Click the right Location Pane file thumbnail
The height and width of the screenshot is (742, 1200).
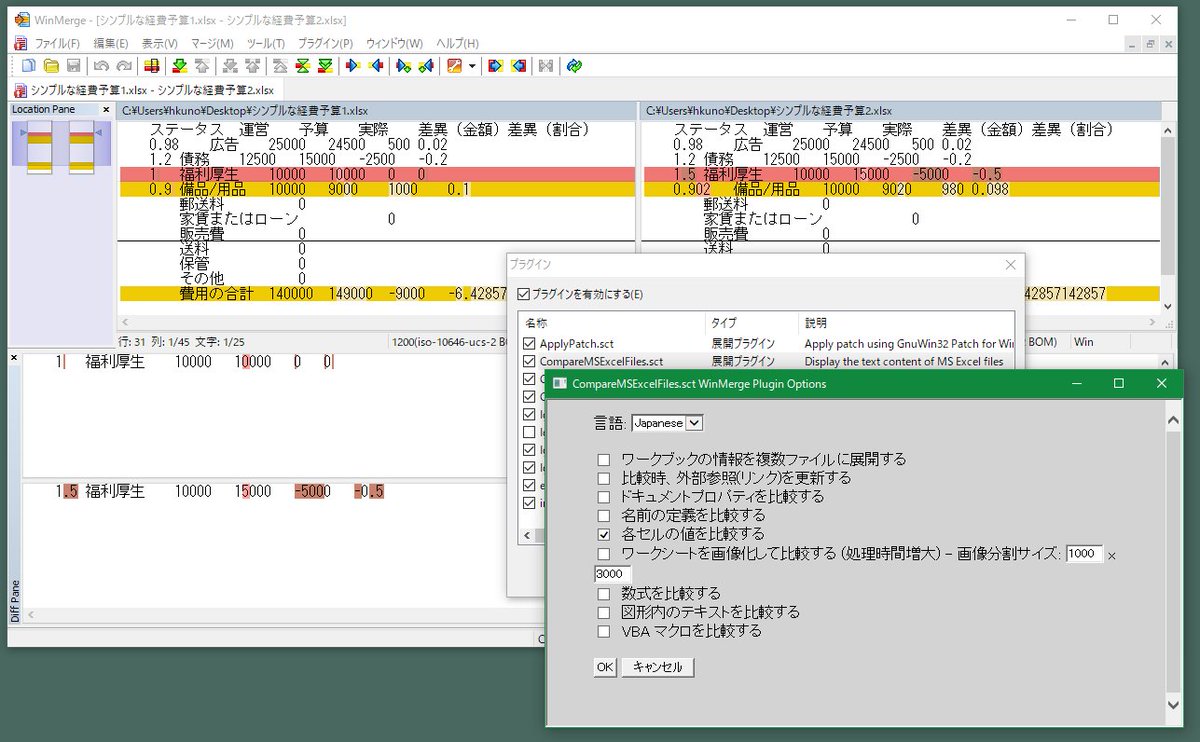tap(82, 148)
